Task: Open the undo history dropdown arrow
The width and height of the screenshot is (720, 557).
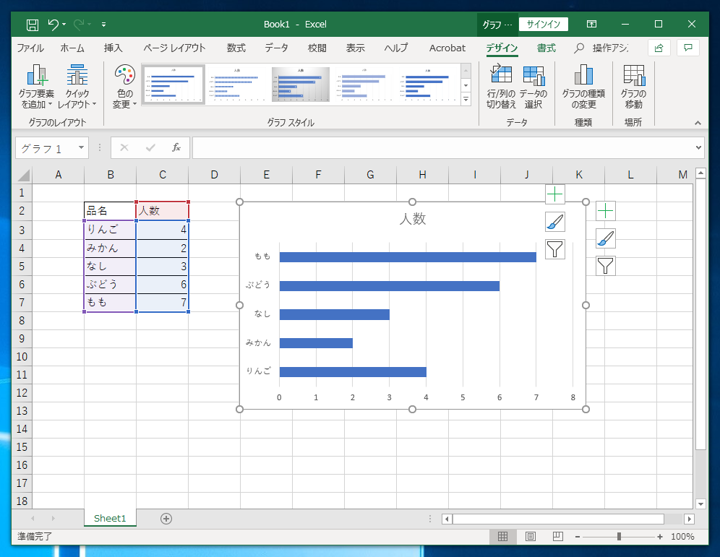Action: (64, 24)
